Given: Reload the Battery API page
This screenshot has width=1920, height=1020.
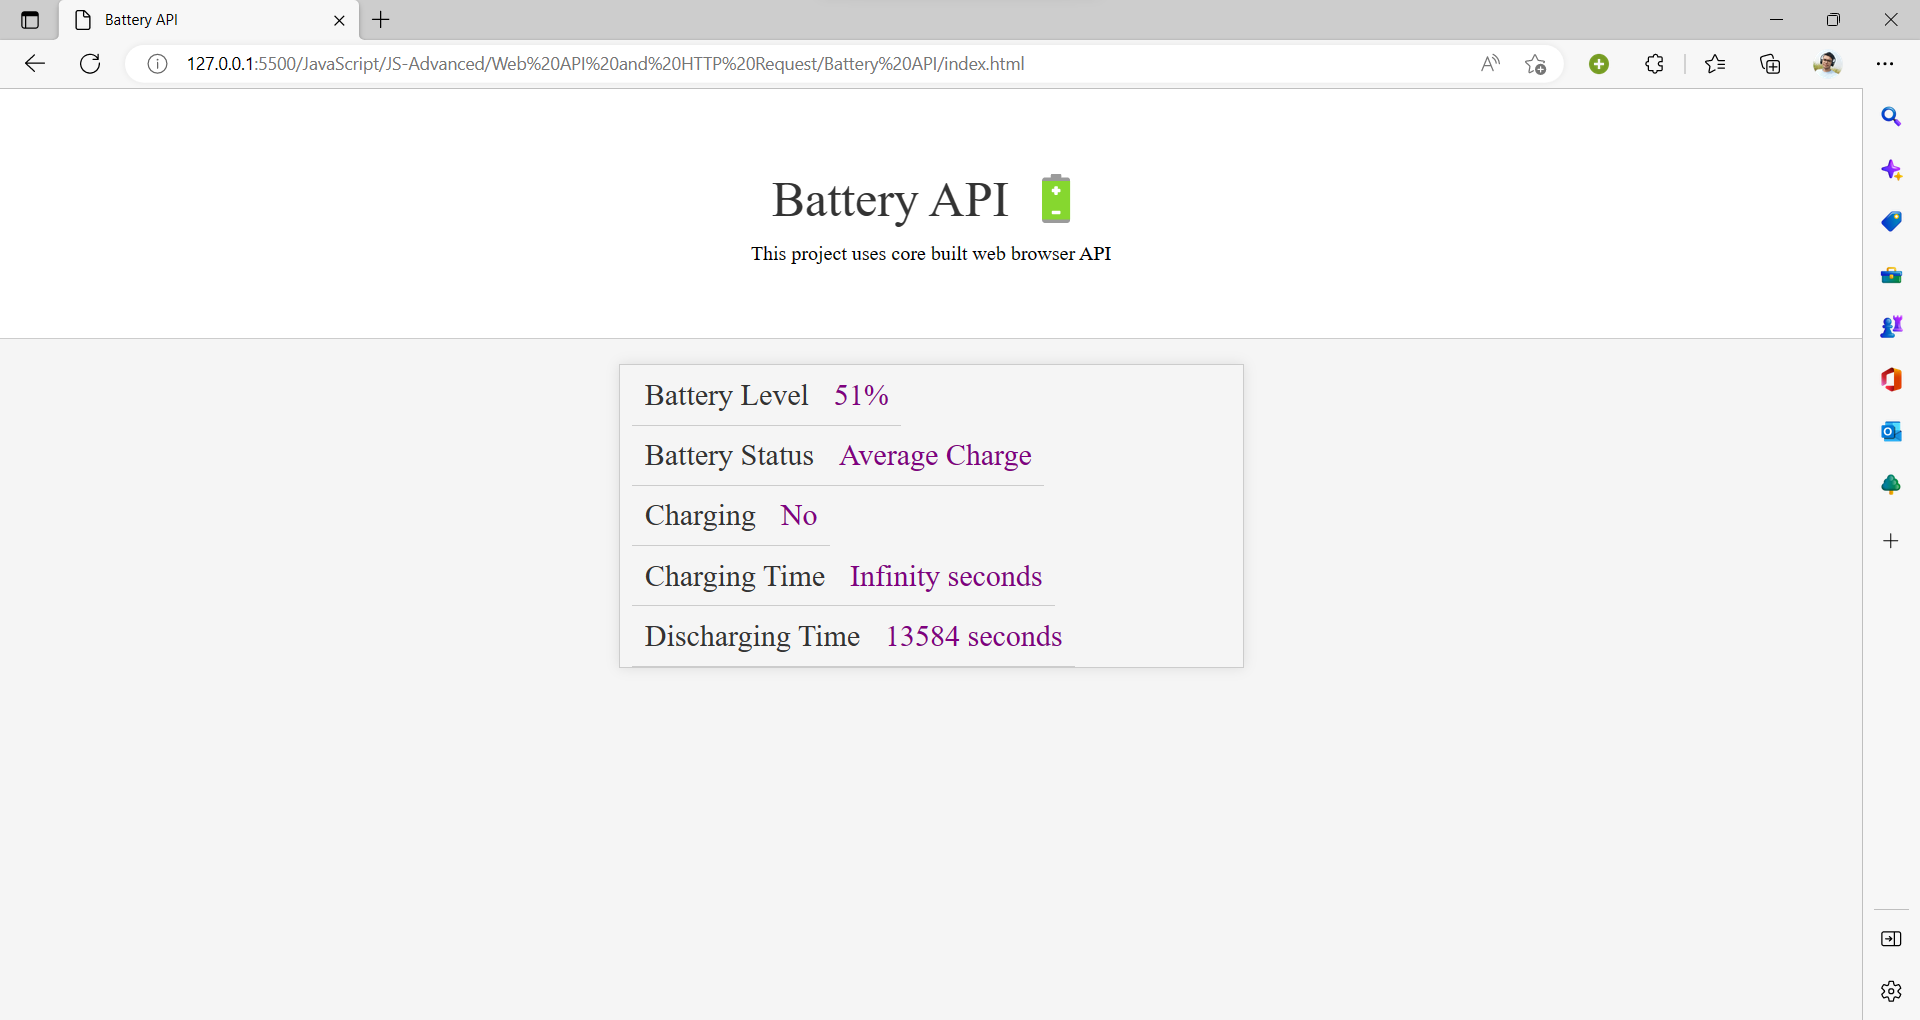Looking at the screenshot, I should click(x=90, y=64).
